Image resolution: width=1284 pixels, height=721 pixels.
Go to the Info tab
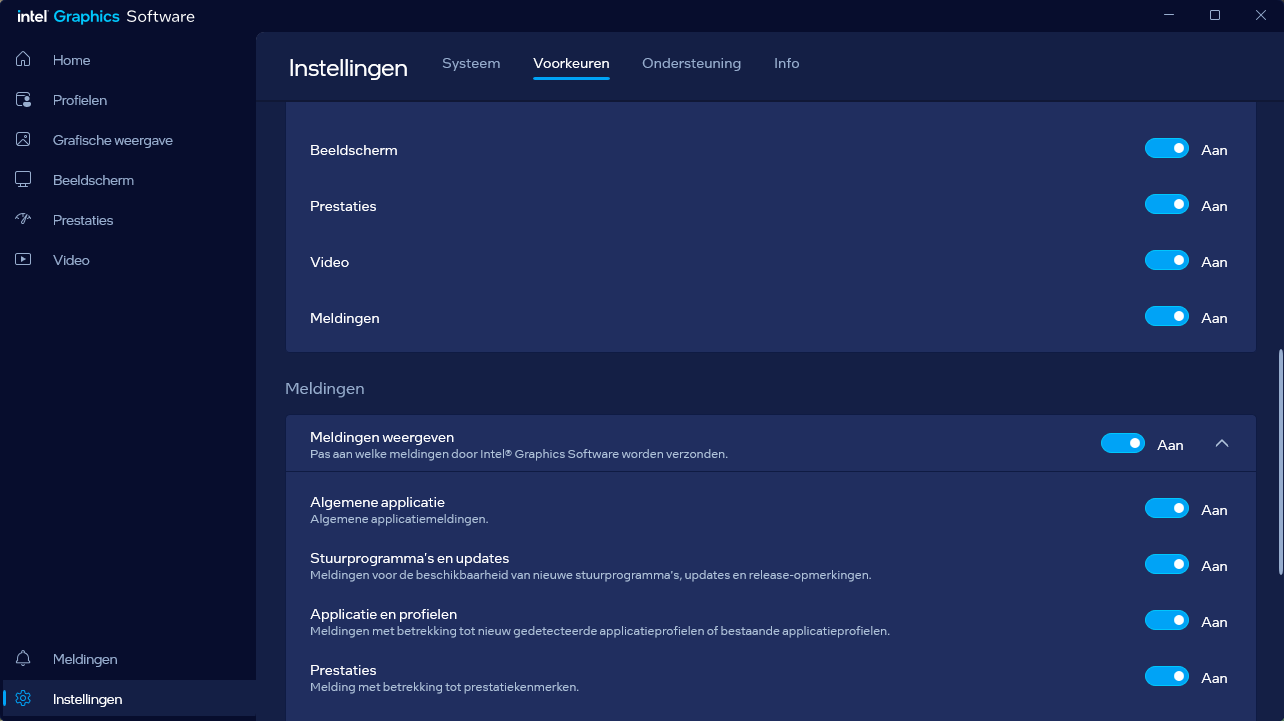(x=786, y=63)
